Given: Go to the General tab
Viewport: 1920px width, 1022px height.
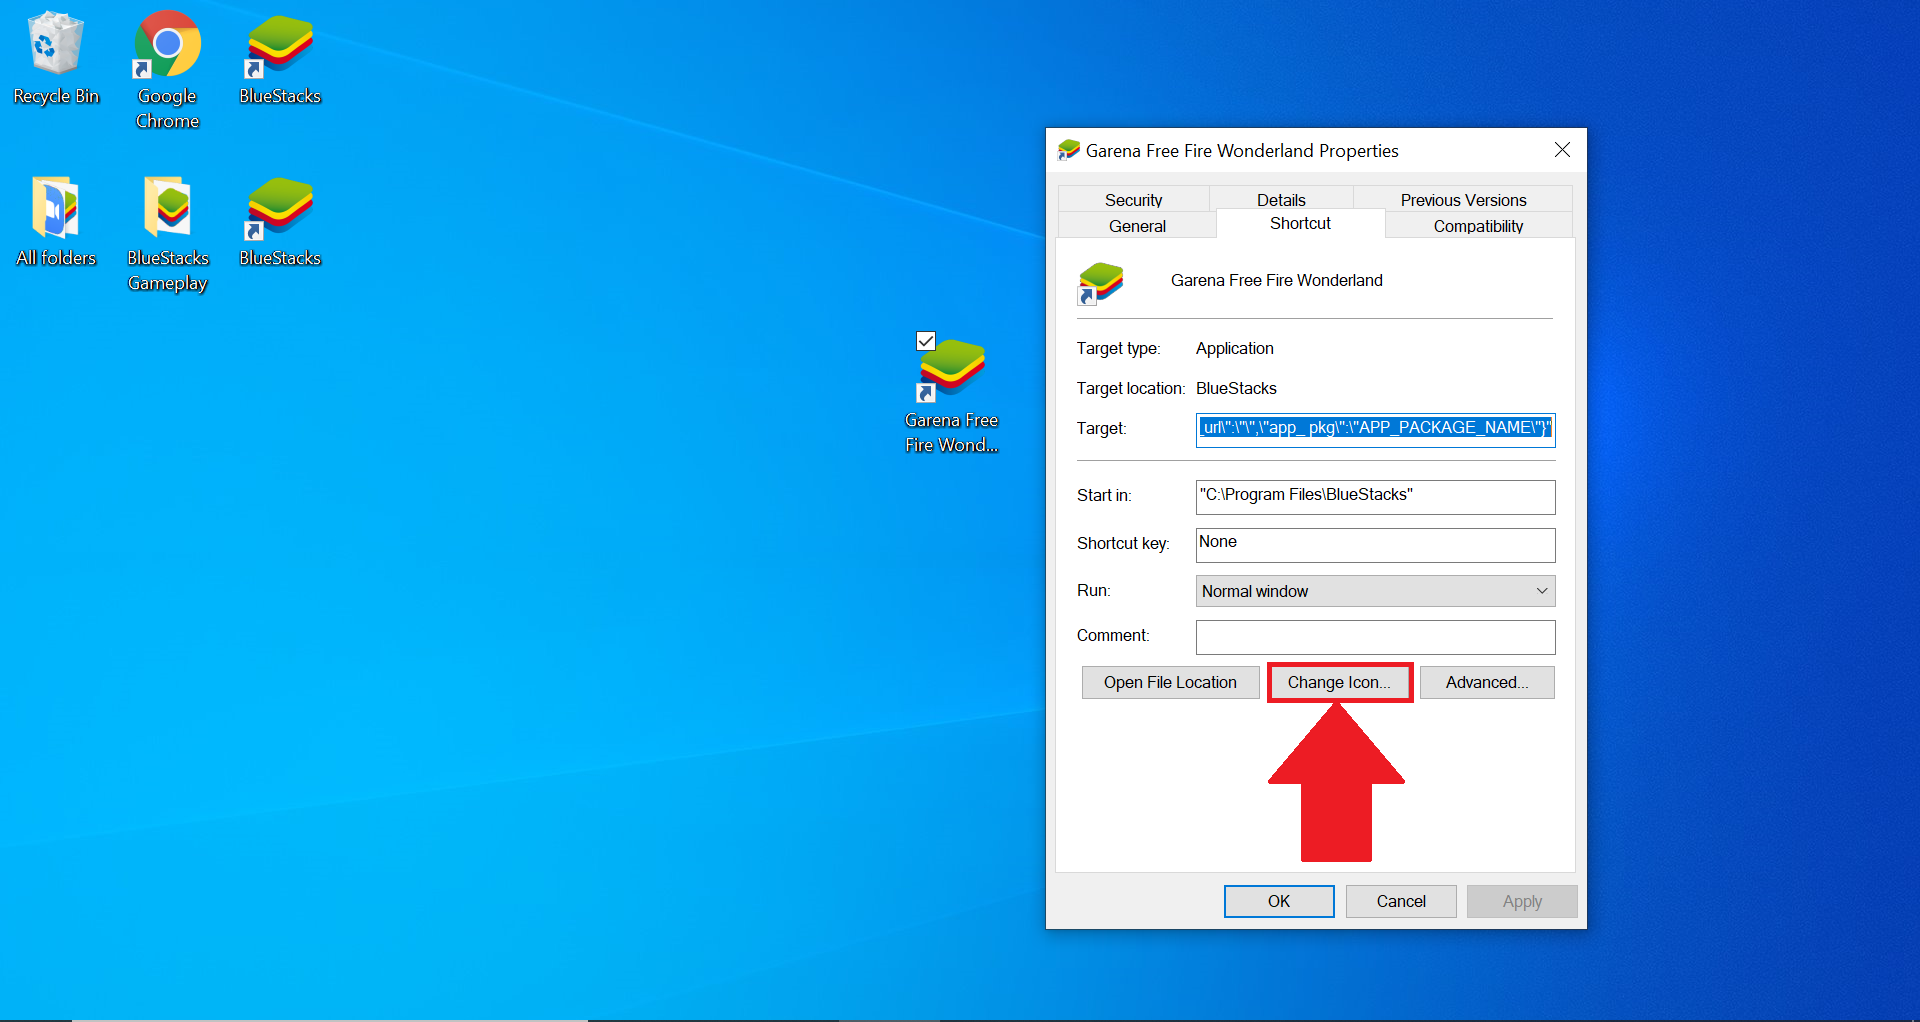Looking at the screenshot, I should [1137, 226].
